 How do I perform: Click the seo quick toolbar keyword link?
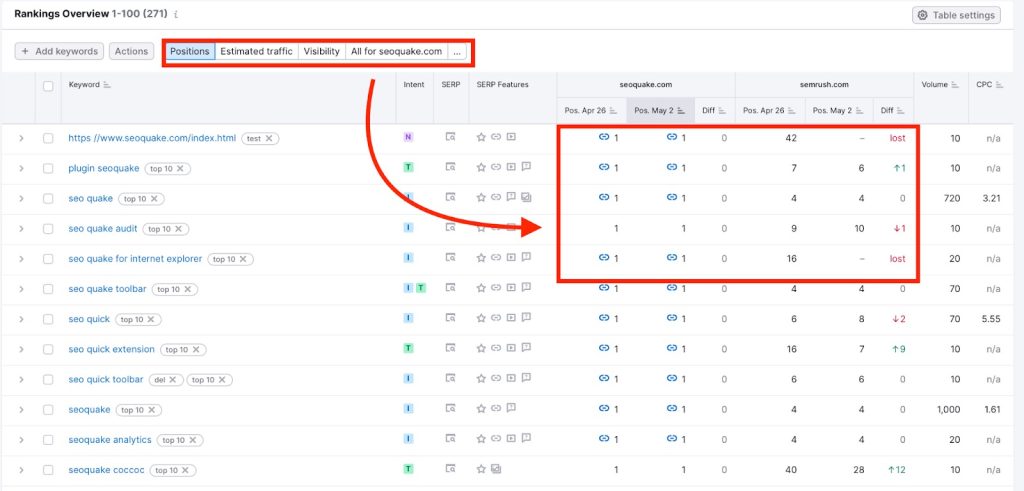point(106,379)
